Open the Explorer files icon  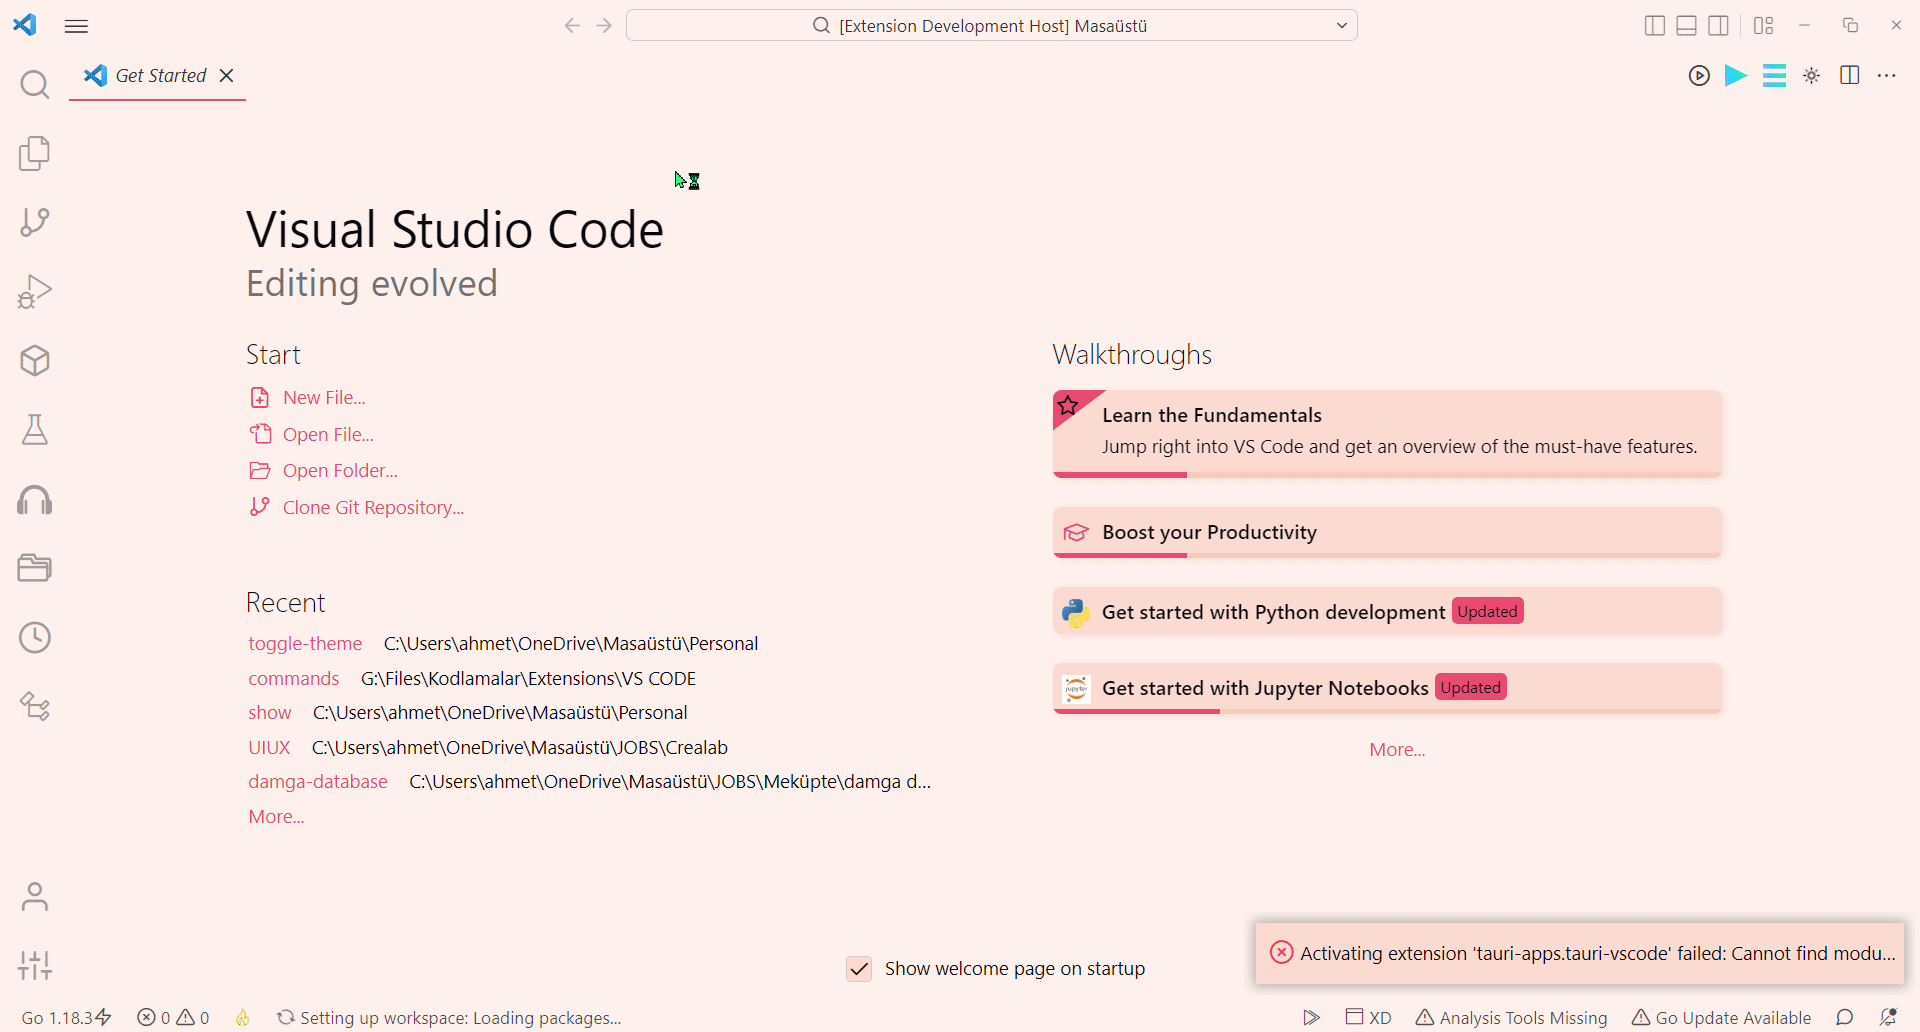[x=35, y=153]
